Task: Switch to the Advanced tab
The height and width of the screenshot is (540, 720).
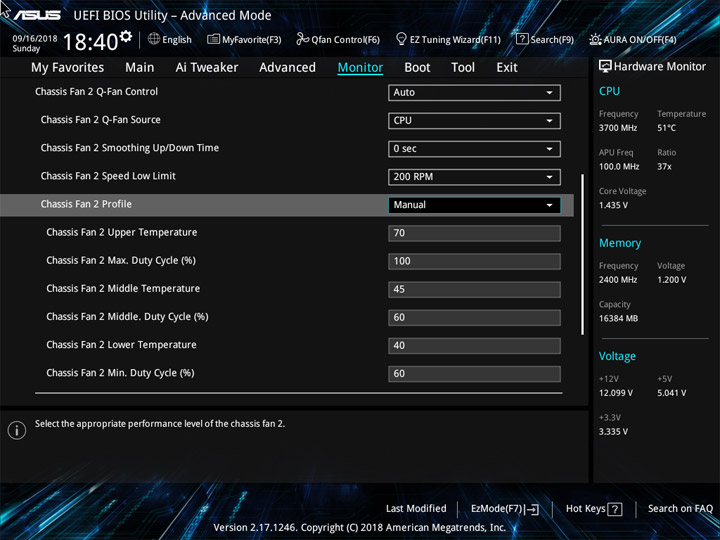Action: point(287,68)
